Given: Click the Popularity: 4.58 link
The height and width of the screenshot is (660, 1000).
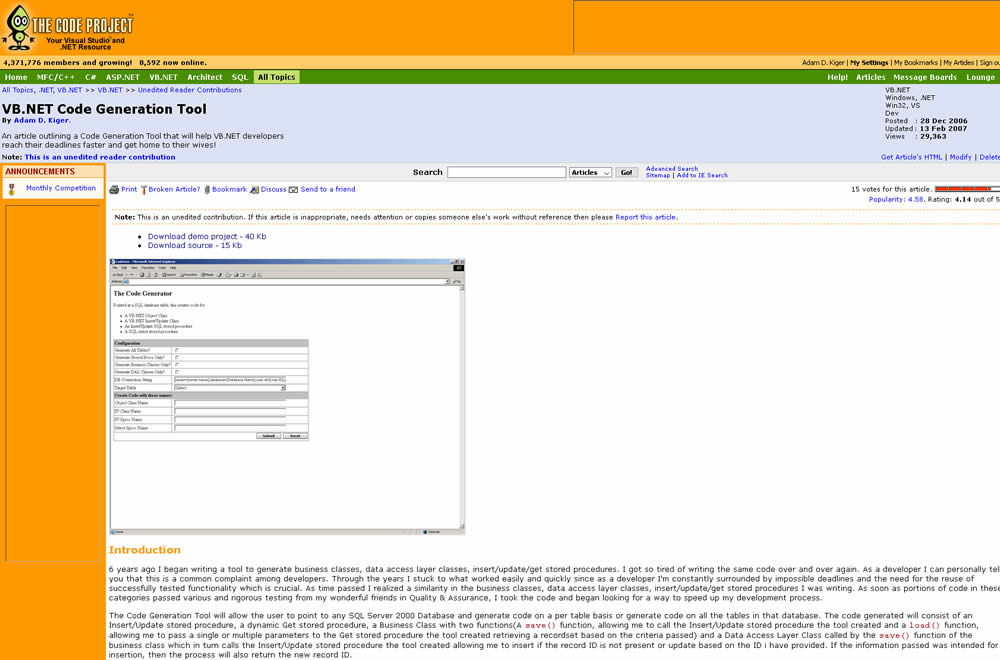Looking at the screenshot, I should point(895,200).
